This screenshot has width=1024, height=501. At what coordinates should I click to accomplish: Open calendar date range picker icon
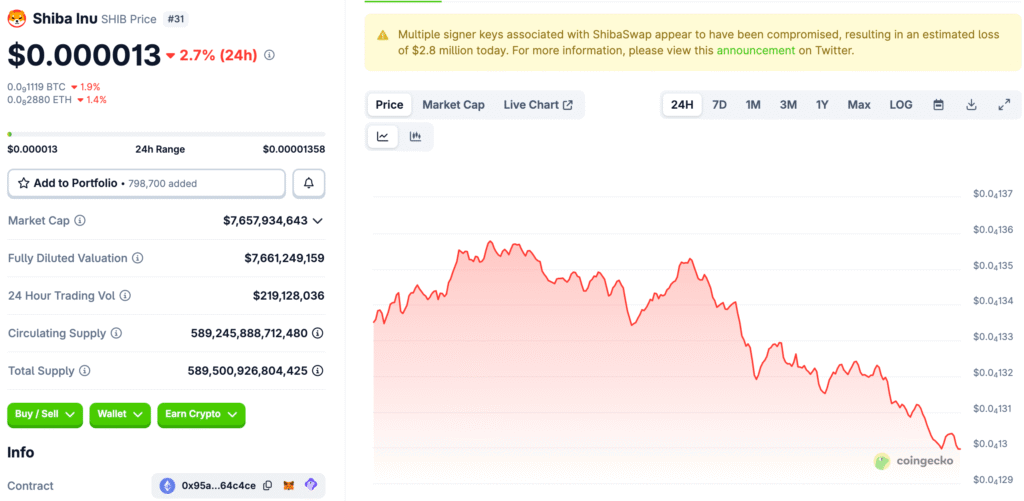pos(938,105)
